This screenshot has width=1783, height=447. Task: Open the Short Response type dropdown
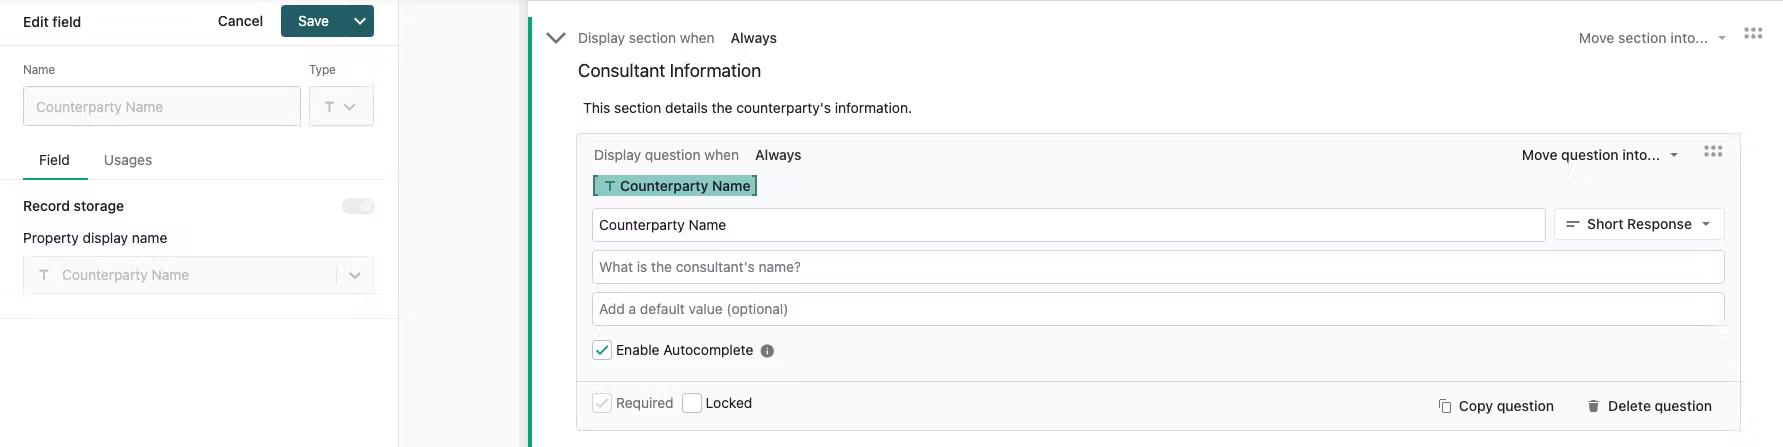point(1639,224)
